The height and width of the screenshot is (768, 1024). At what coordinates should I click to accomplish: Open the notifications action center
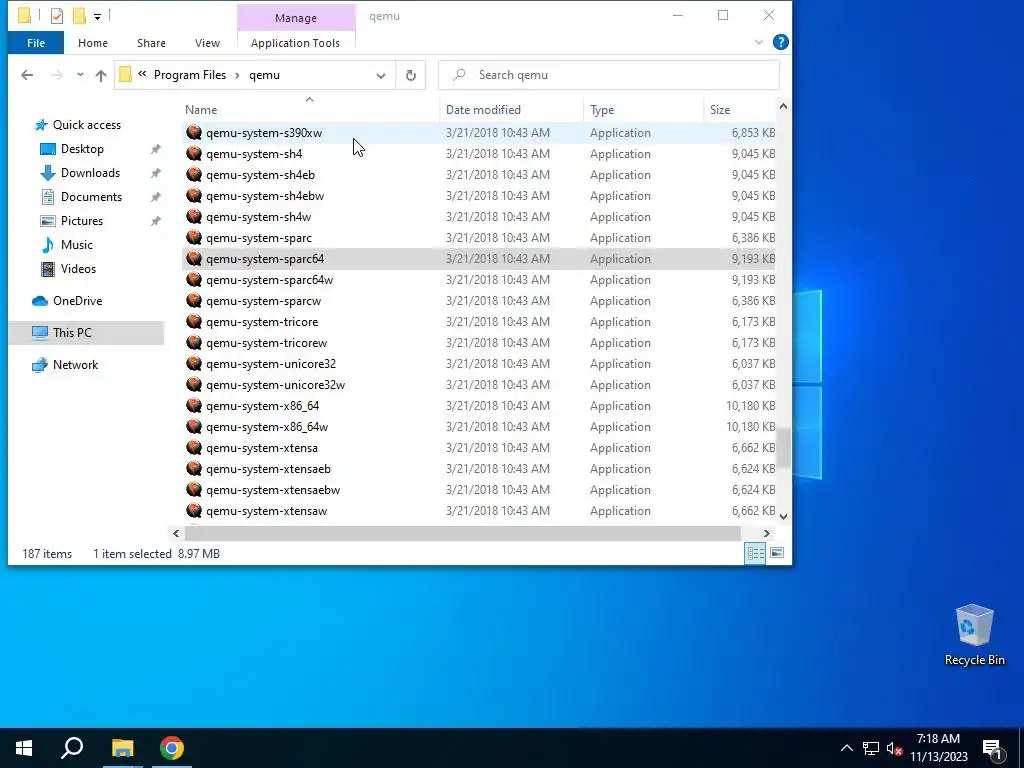(993, 748)
